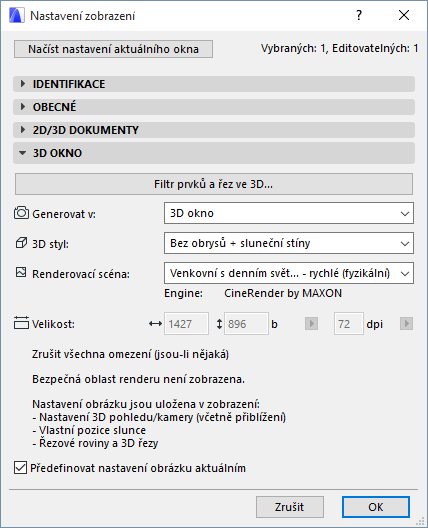Click the text Bezpečná oblast renderu není zobrazena
Viewport: 428px width, 528px height.
pos(138,379)
